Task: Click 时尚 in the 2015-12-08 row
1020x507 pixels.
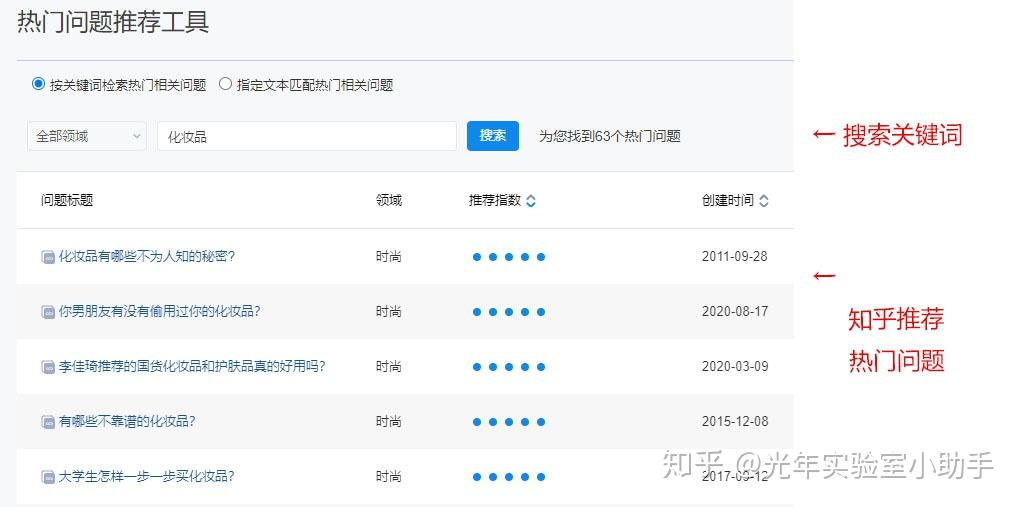Action: tap(388, 421)
